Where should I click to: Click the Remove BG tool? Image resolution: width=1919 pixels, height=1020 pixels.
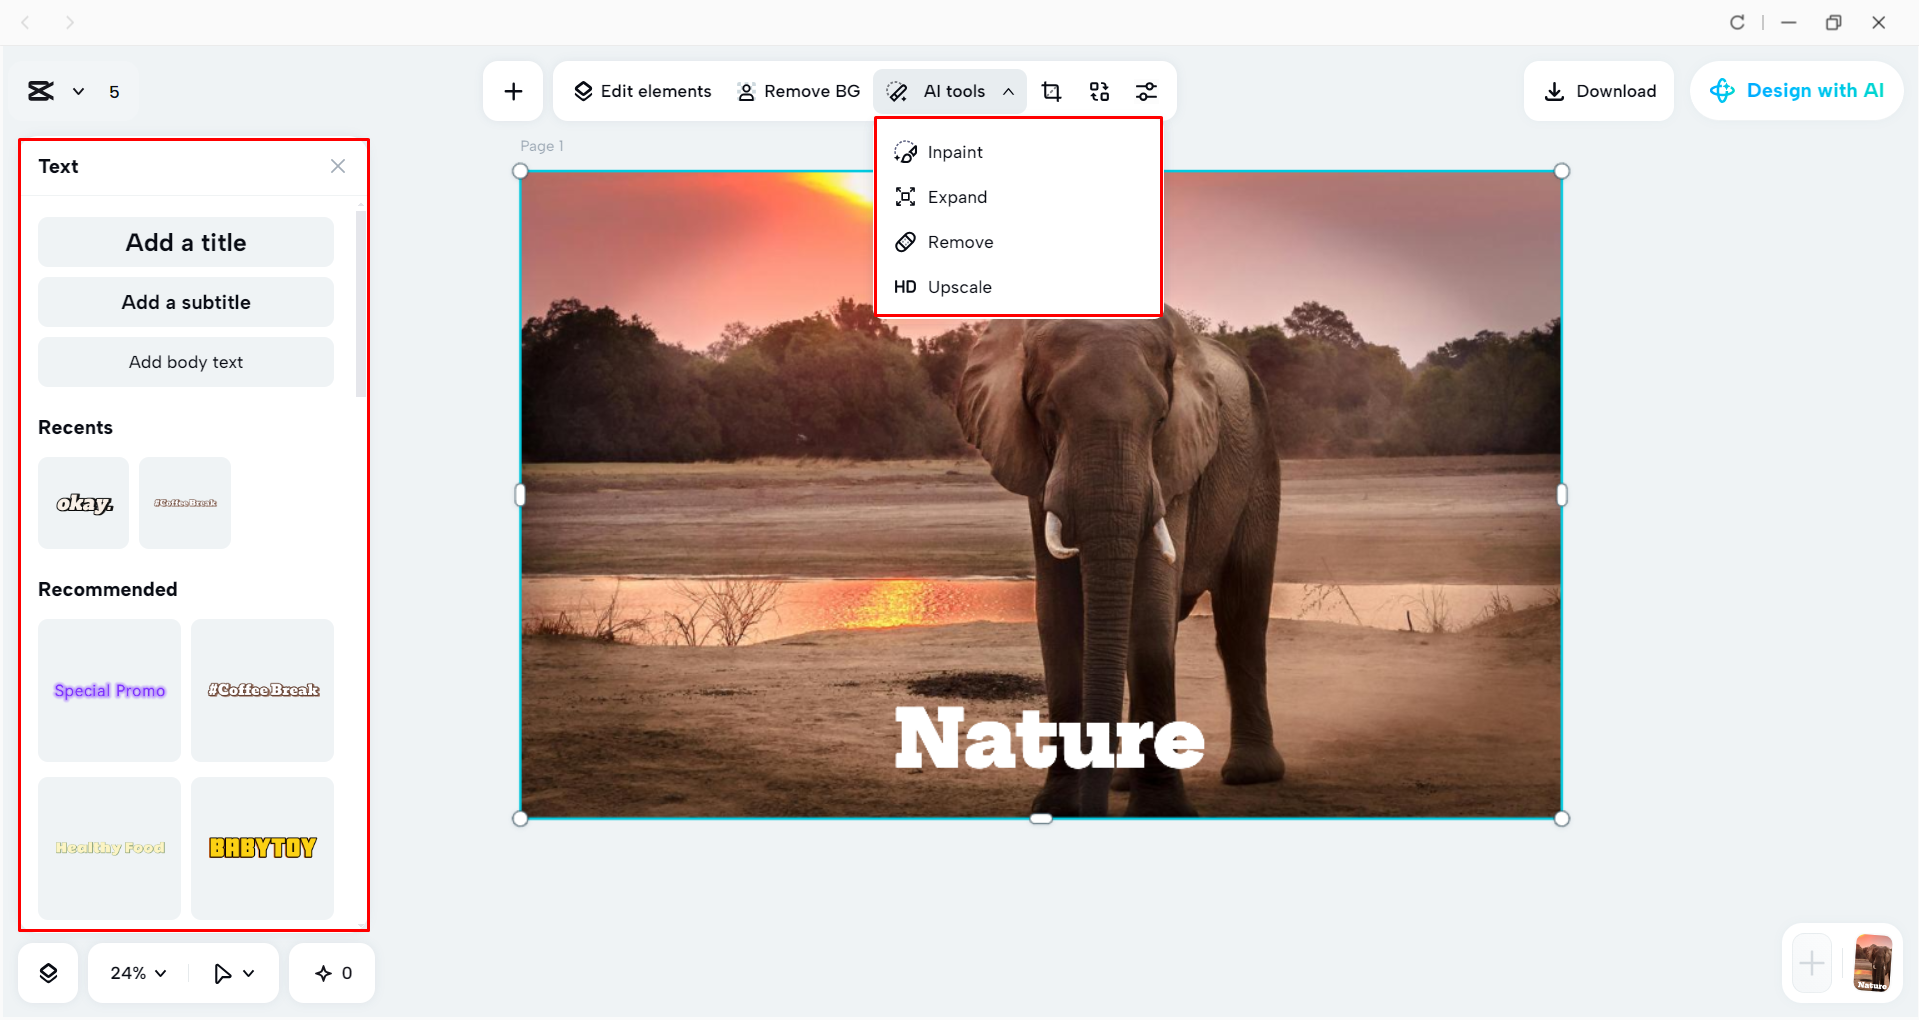pos(798,91)
